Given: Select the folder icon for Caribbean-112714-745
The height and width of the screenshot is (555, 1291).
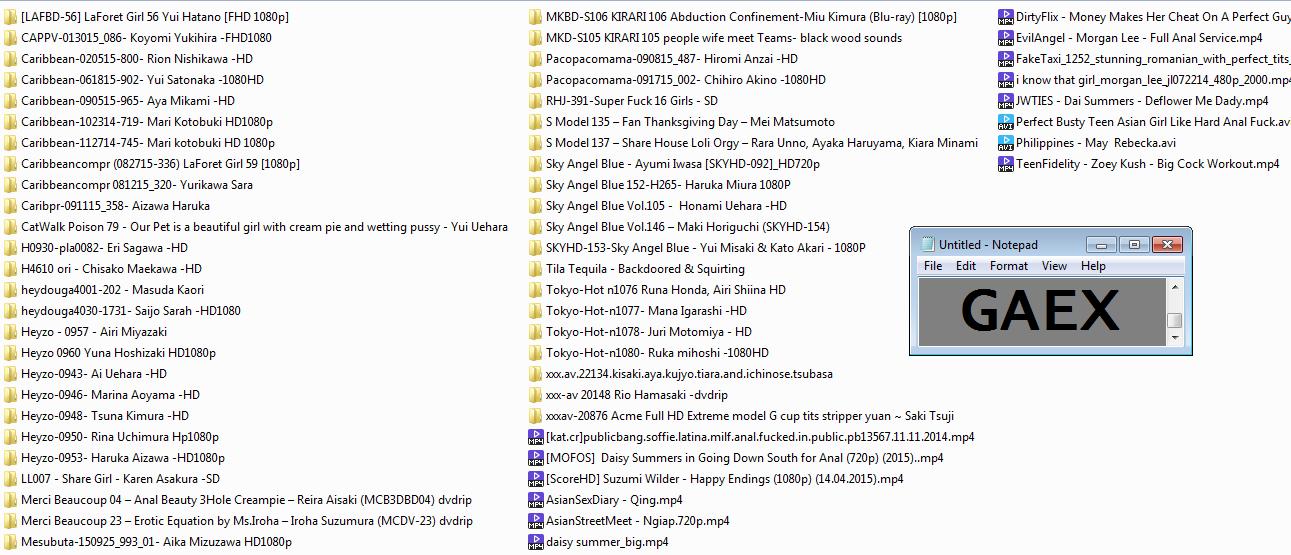Looking at the screenshot, I should click(x=10, y=143).
